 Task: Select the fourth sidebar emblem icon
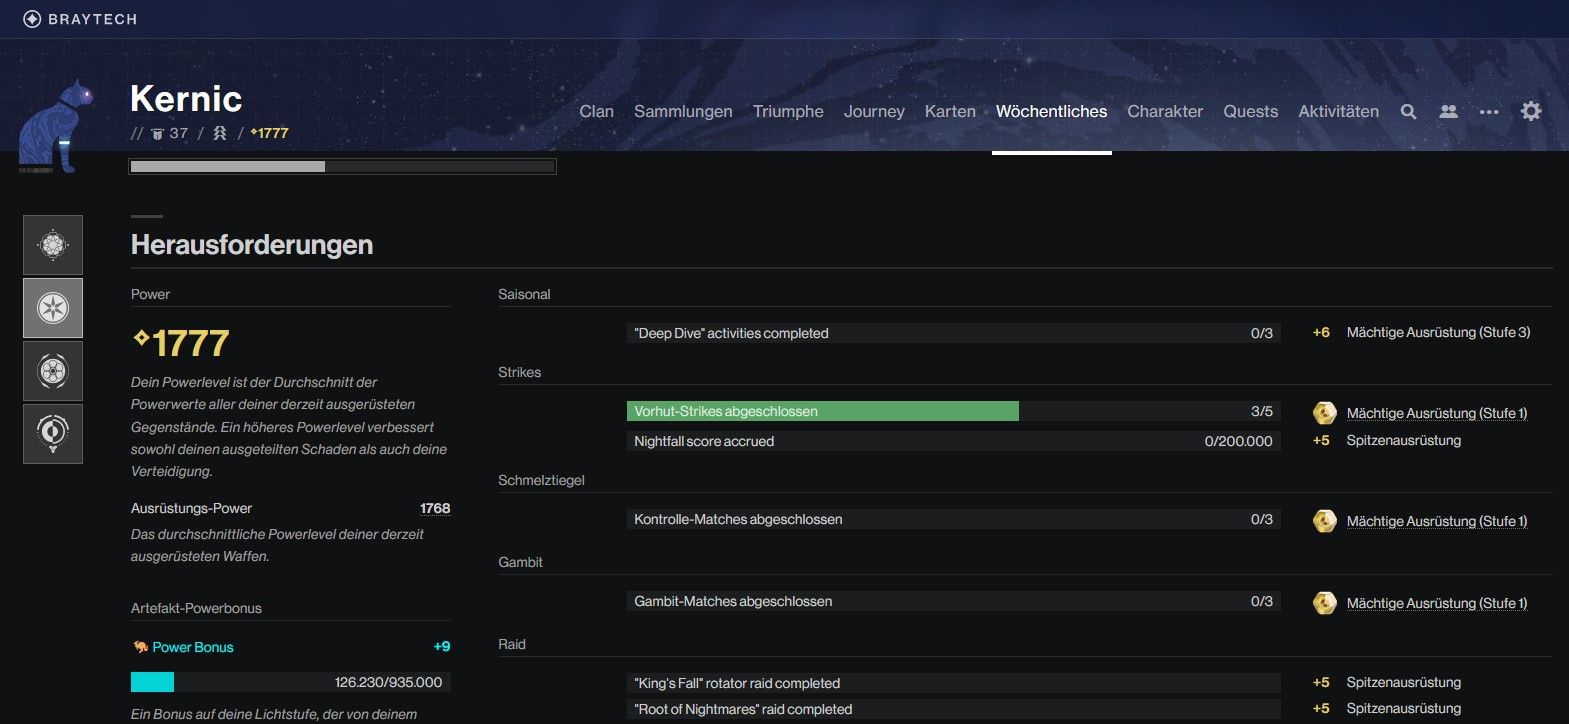pos(53,433)
